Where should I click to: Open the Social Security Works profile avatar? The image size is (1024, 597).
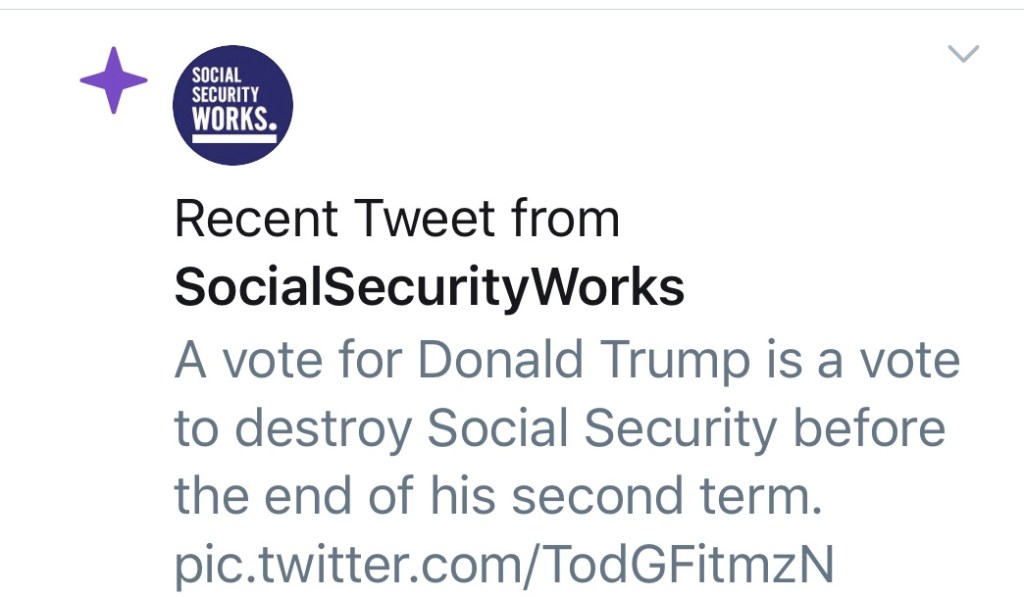[x=233, y=105]
